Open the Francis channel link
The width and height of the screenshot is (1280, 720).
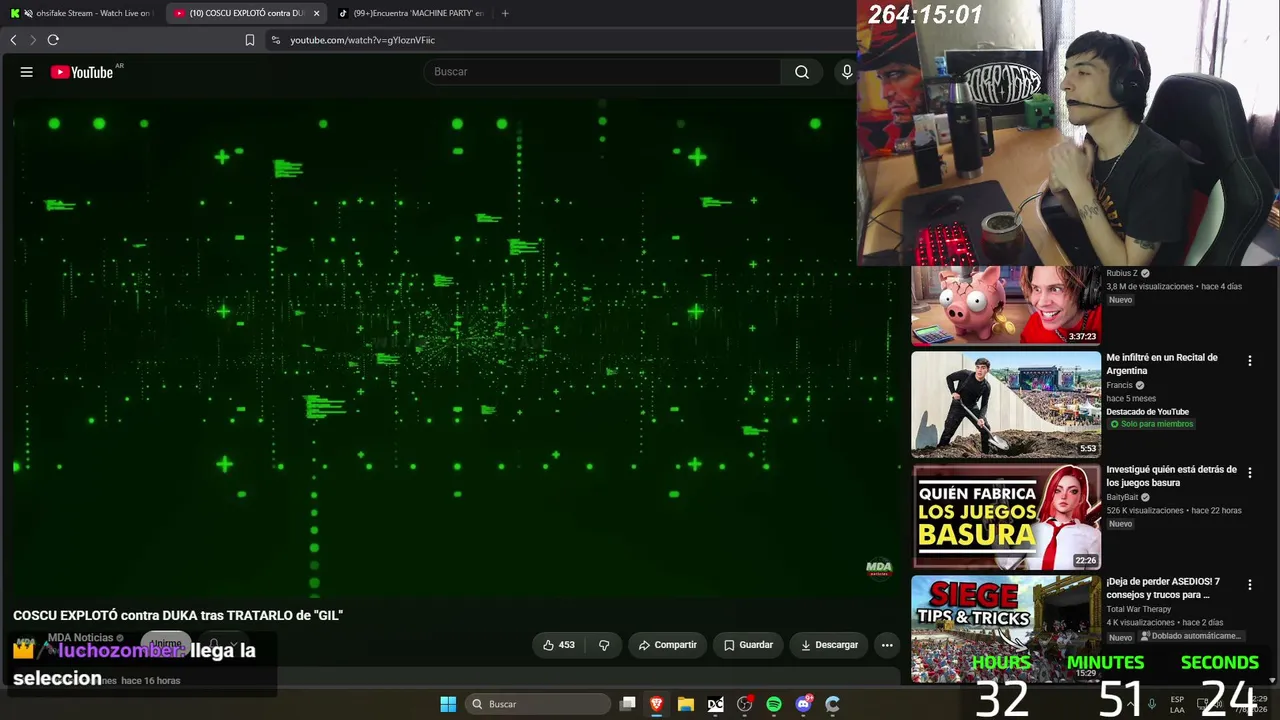coord(1119,385)
